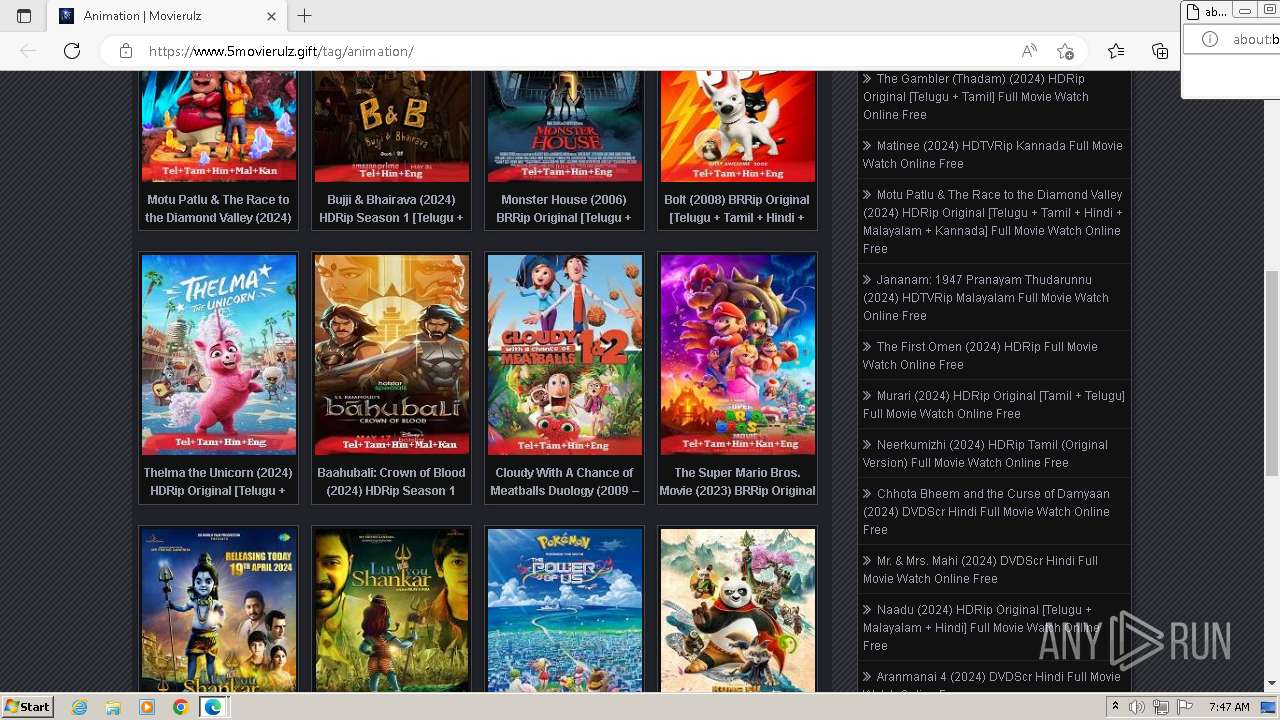This screenshot has height=720, width=1280.
Task: Click The Super Mario Bros. title link
Action: pyautogui.click(x=738, y=481)
